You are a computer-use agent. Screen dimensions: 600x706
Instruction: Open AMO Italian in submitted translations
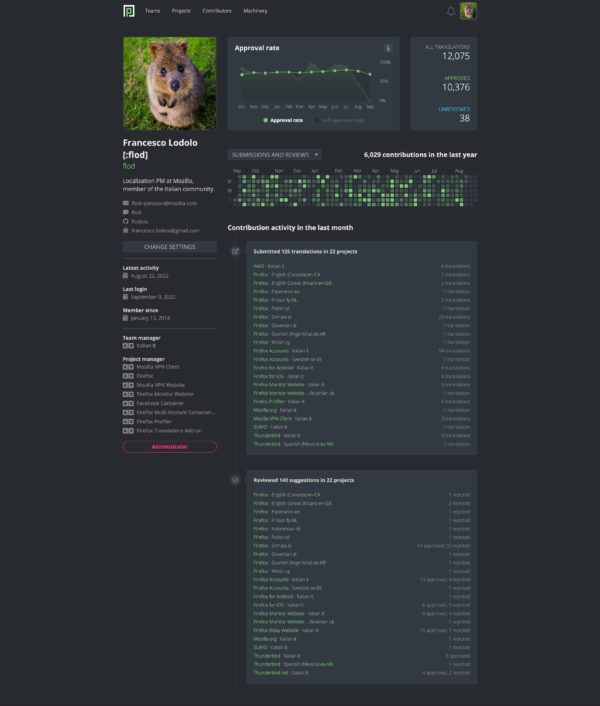(x=269, y=266)
